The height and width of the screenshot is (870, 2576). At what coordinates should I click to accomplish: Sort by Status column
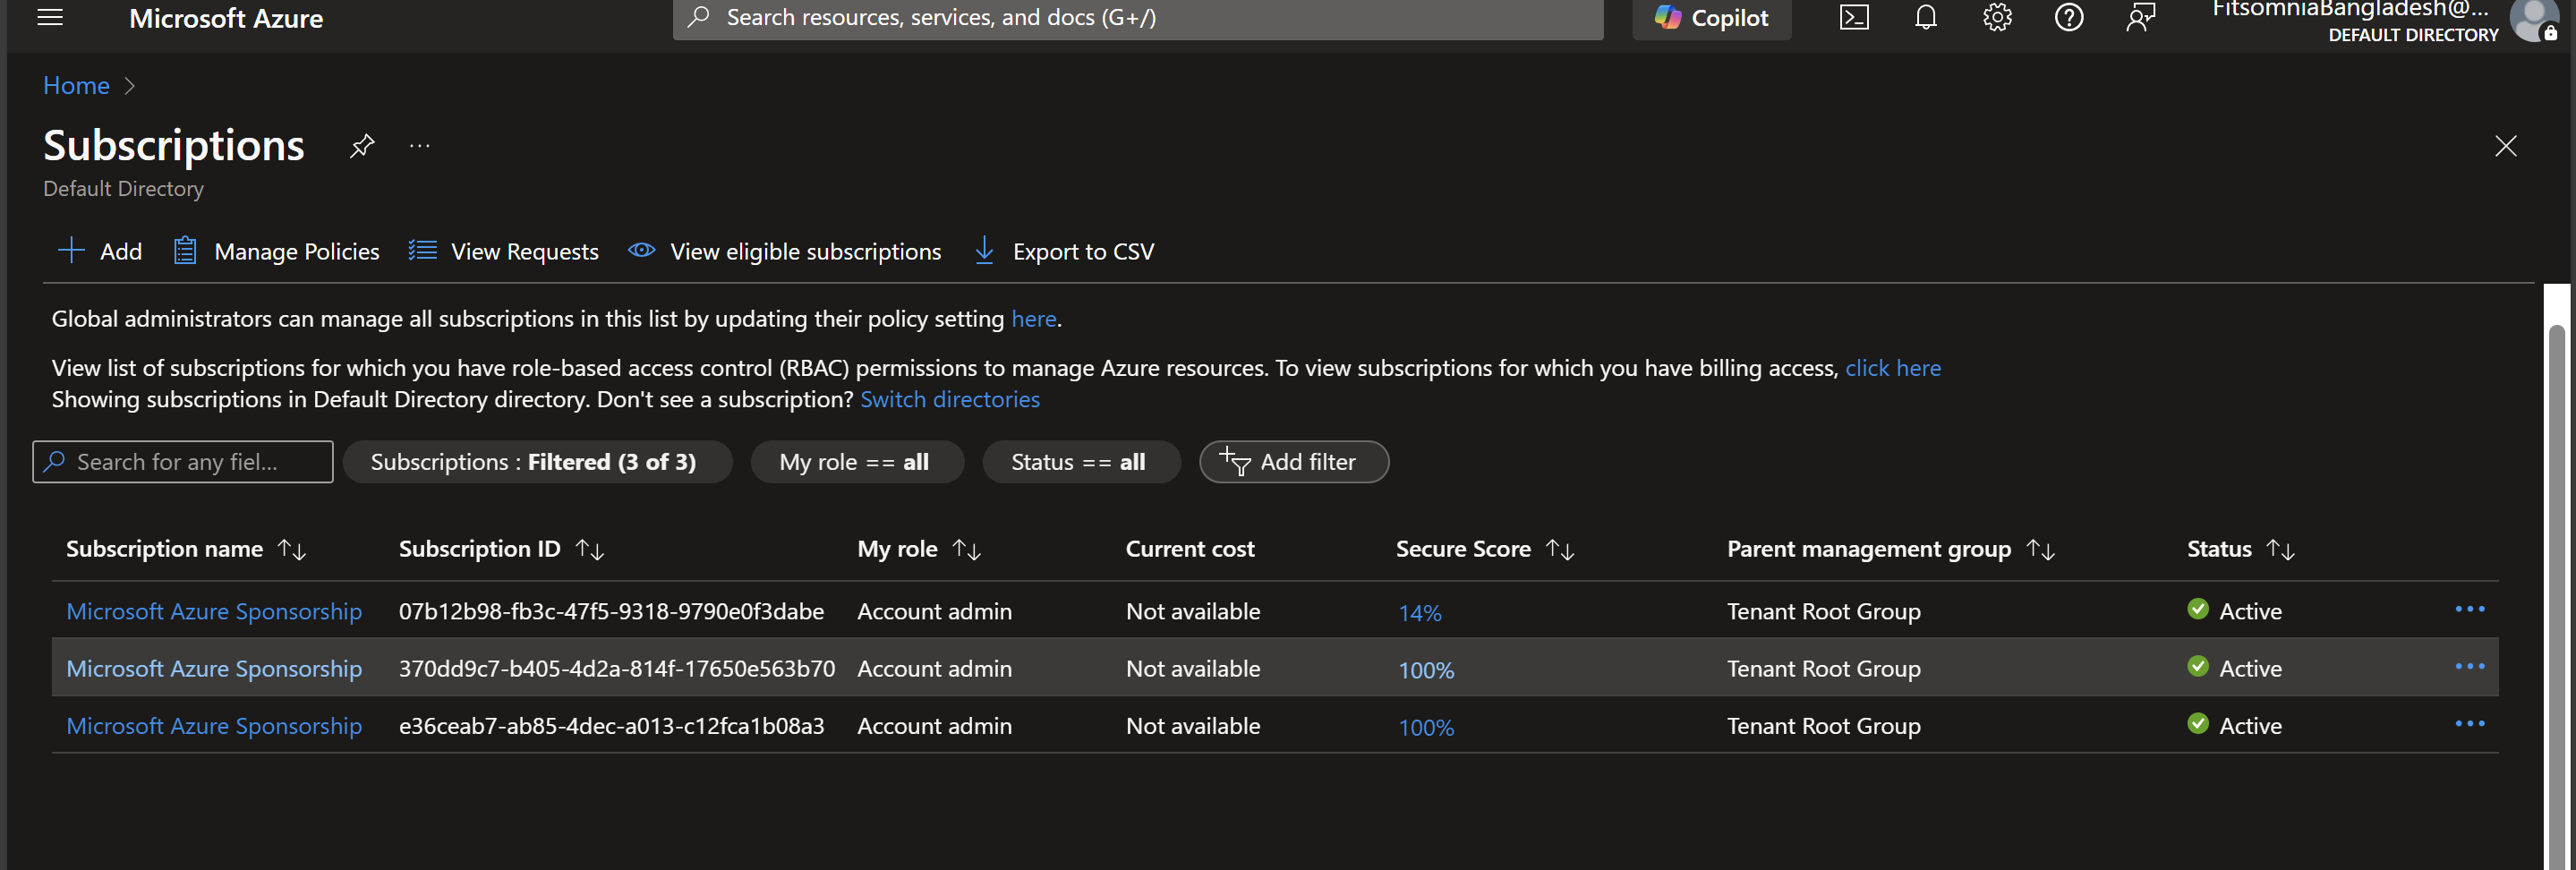[2240, 549]
